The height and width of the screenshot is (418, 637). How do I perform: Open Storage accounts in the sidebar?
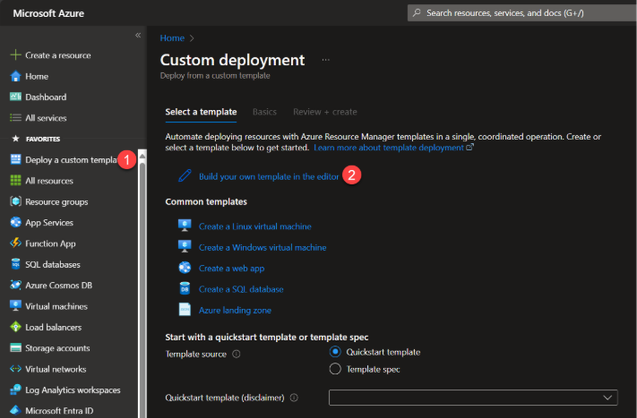pyautogui.click(x=58, y=348)
